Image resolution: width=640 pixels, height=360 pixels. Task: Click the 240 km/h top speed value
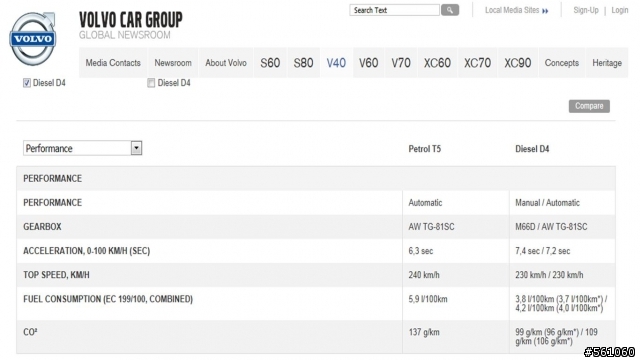pyautogui.click(x=424, y=275)
